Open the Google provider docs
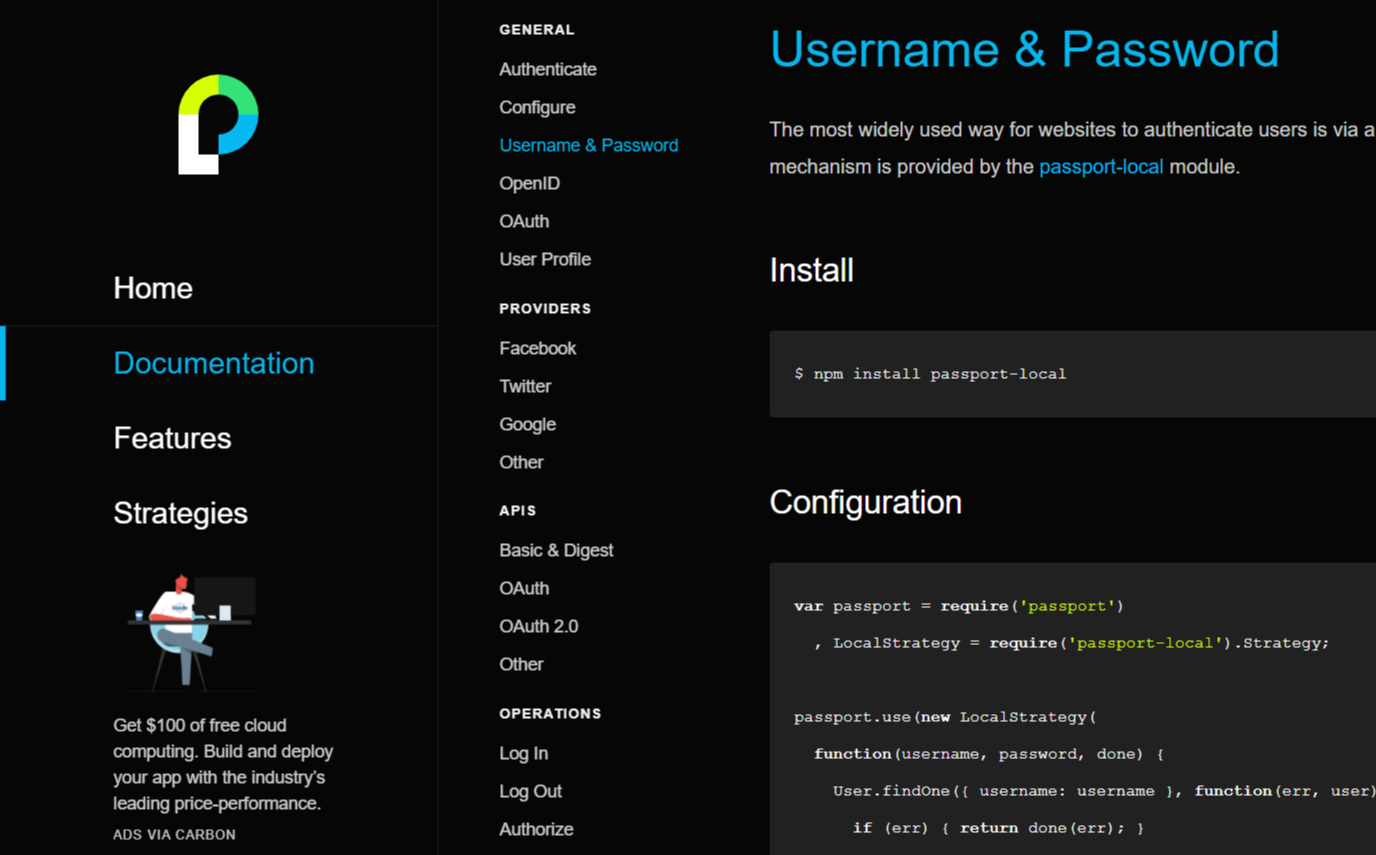 click(527, 424)
